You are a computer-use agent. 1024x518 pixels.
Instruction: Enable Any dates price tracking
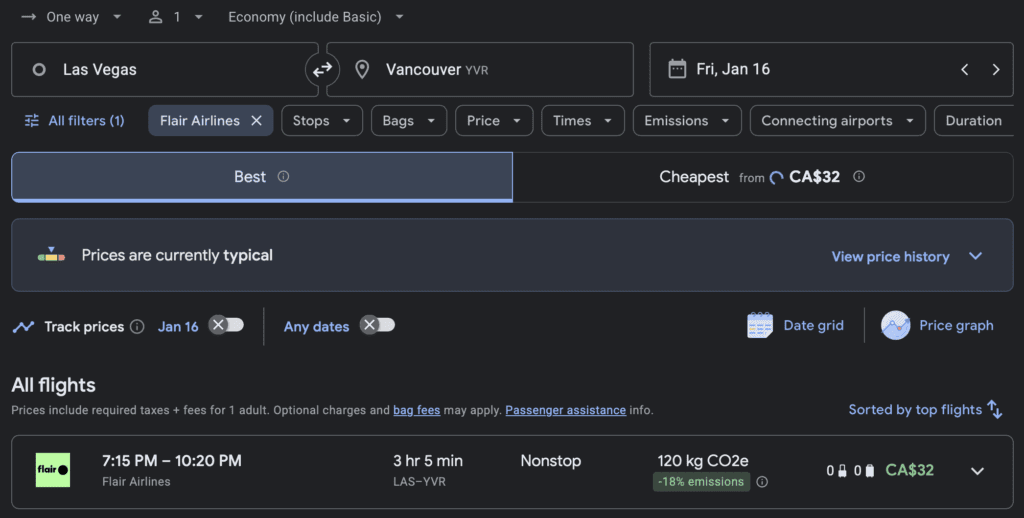coord(378,326)
